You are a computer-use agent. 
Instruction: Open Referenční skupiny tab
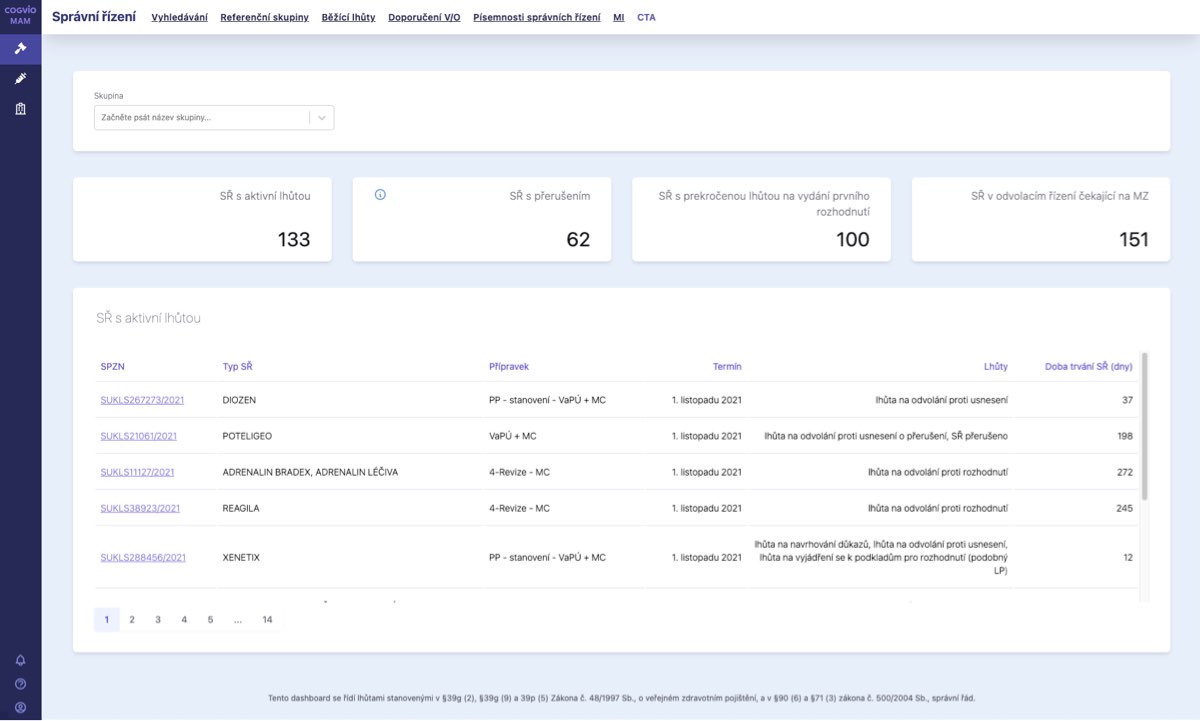[x=265, y=17]
